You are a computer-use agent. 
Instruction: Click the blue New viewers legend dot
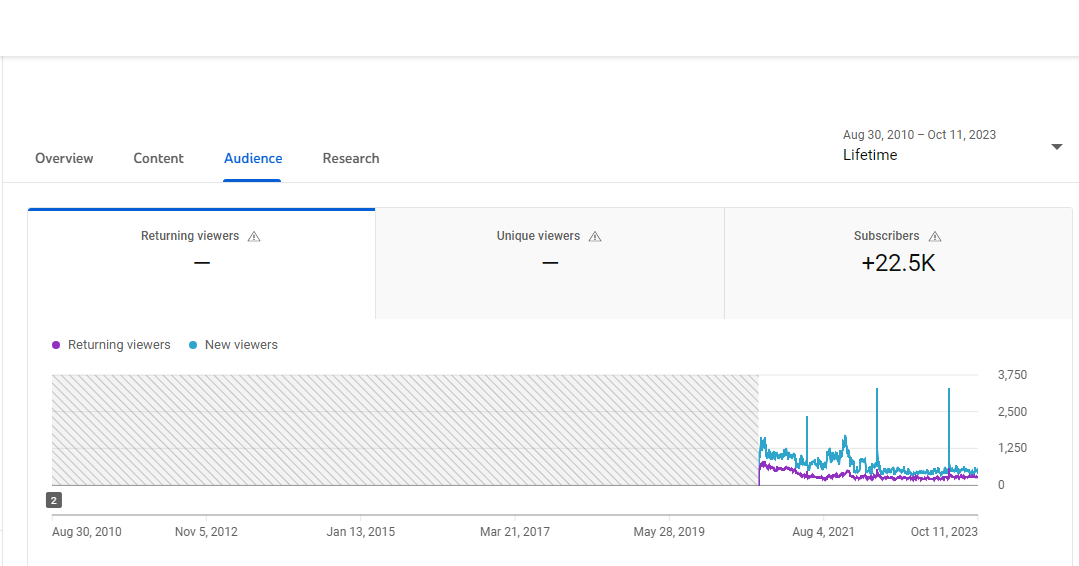pyautogui.click(x=193, y=345)
